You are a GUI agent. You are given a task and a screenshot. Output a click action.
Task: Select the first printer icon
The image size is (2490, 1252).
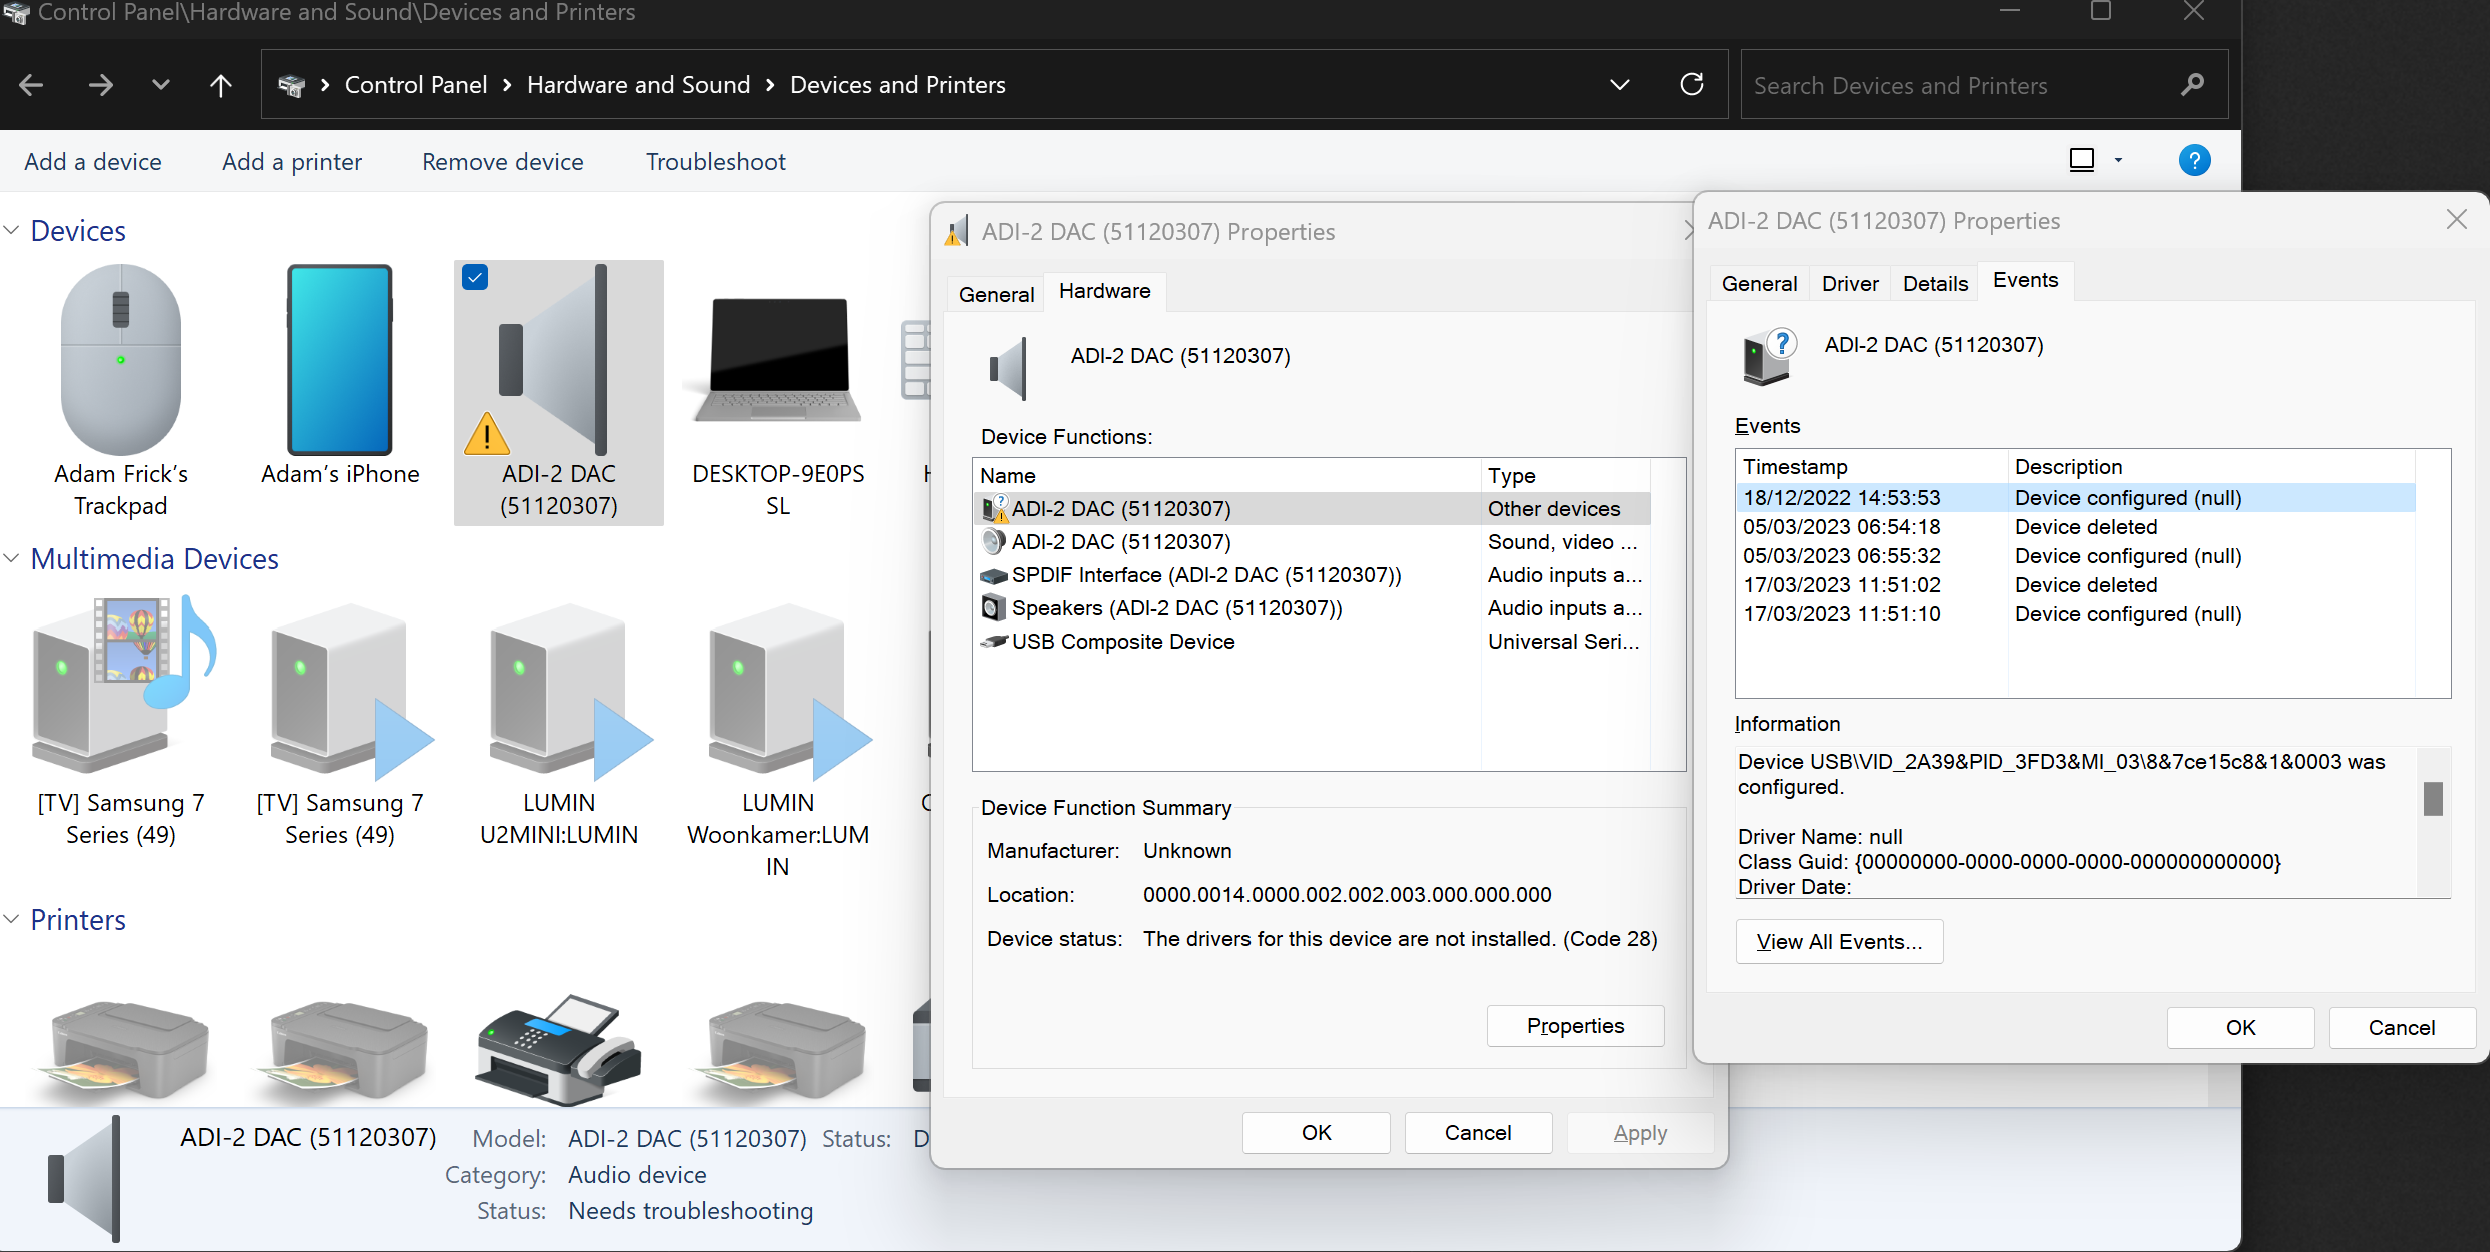[121, 1050]
